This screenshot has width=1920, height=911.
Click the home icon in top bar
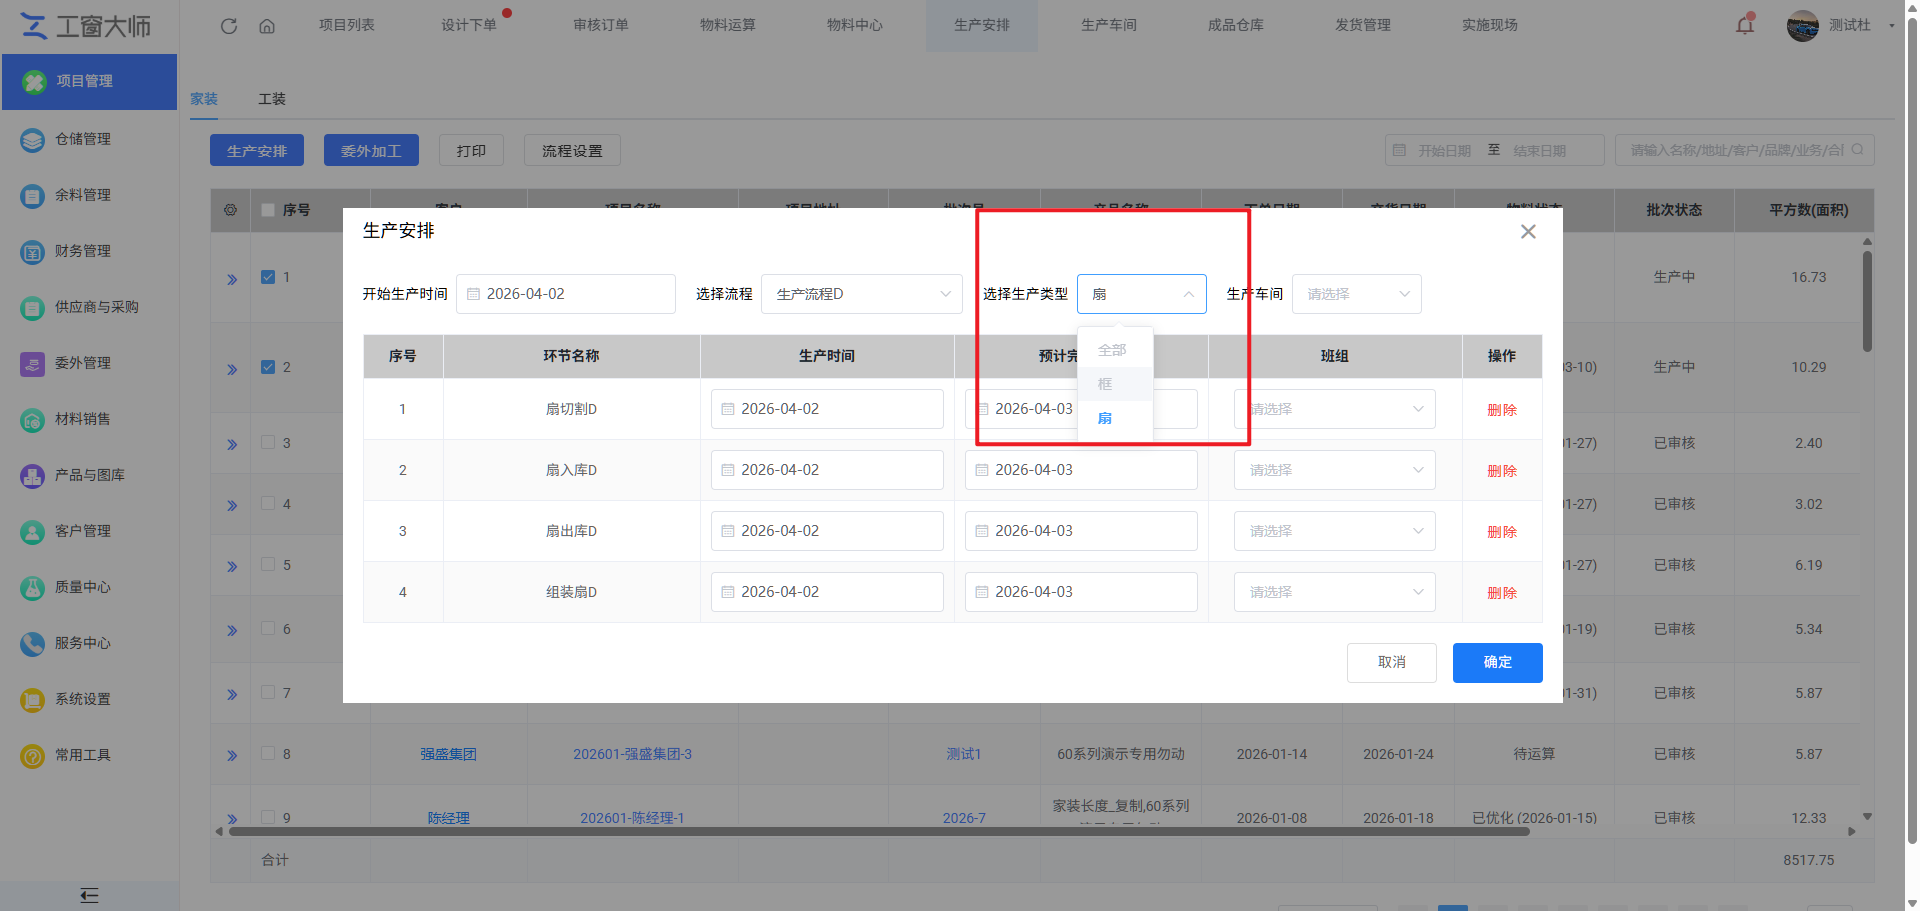pyautogui.click(x=267, y=26)
